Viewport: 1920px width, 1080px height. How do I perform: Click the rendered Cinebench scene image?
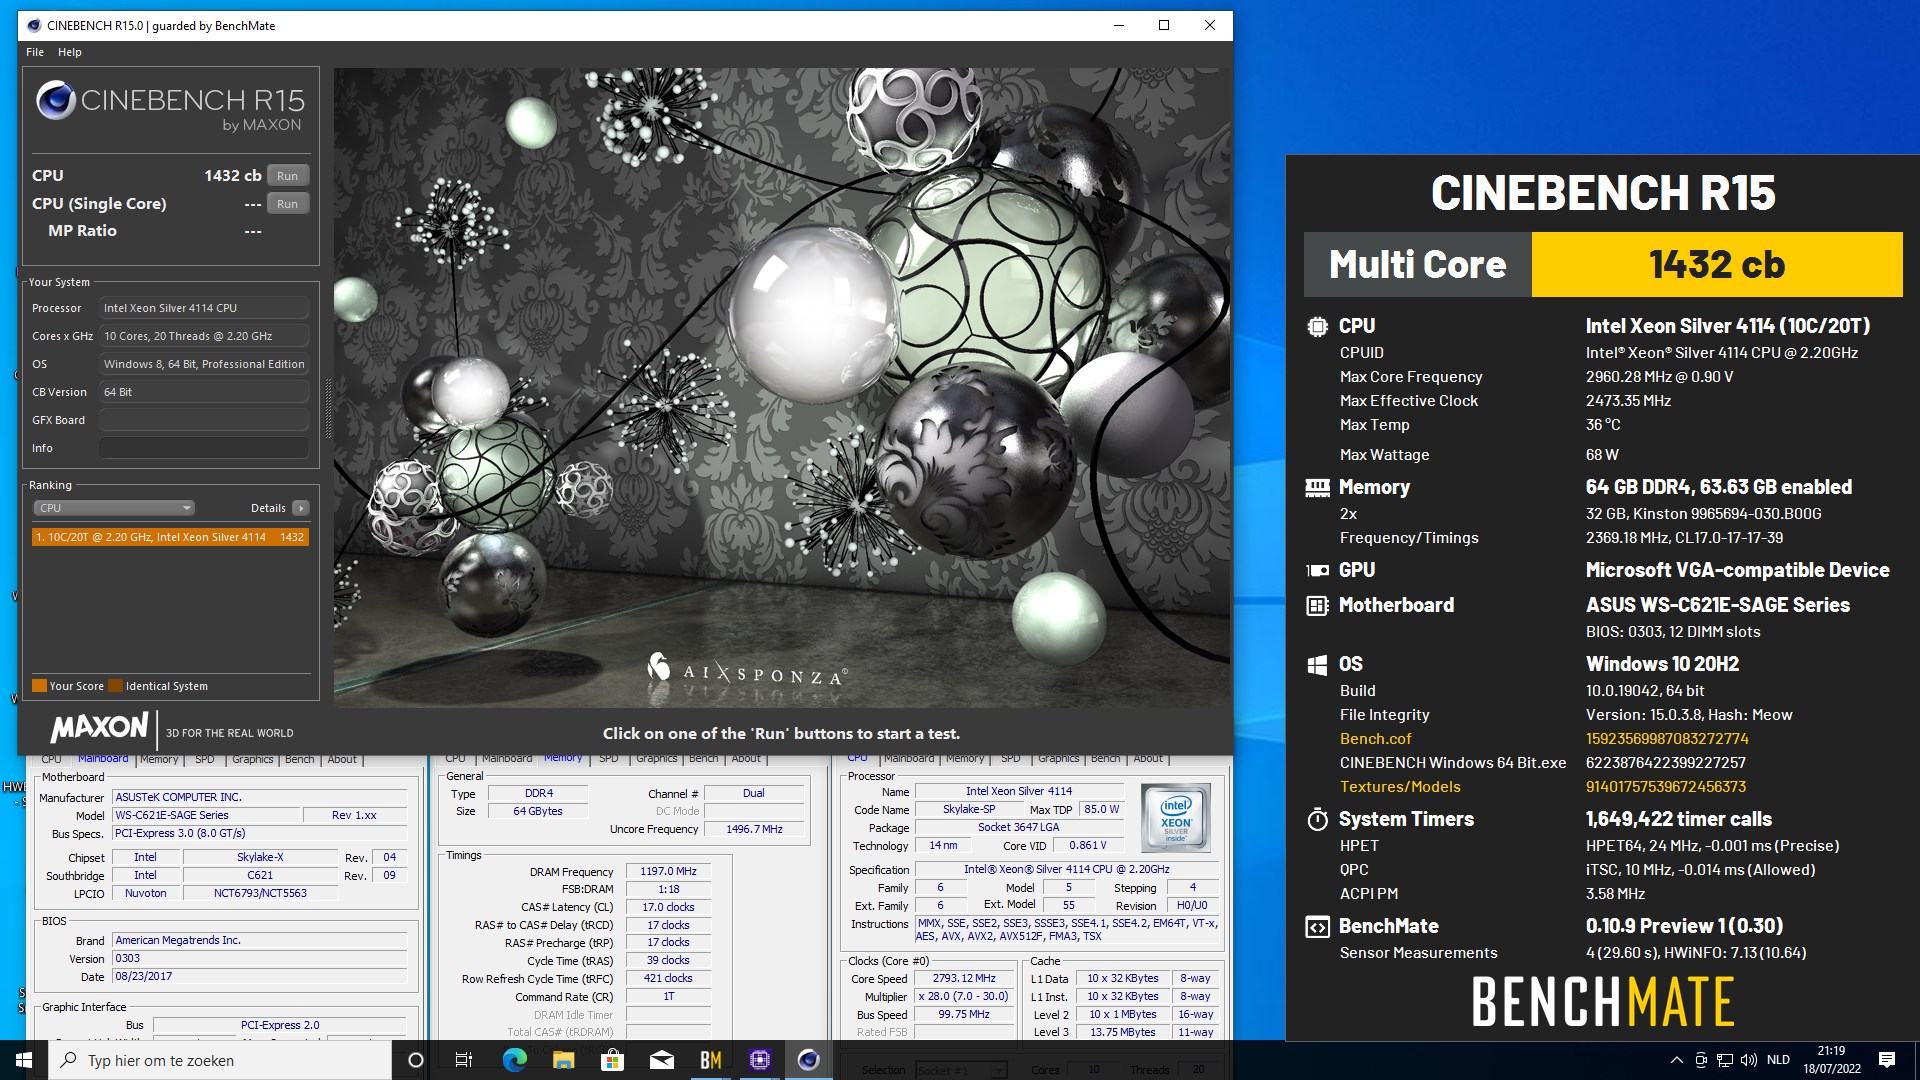click(781, 388)
